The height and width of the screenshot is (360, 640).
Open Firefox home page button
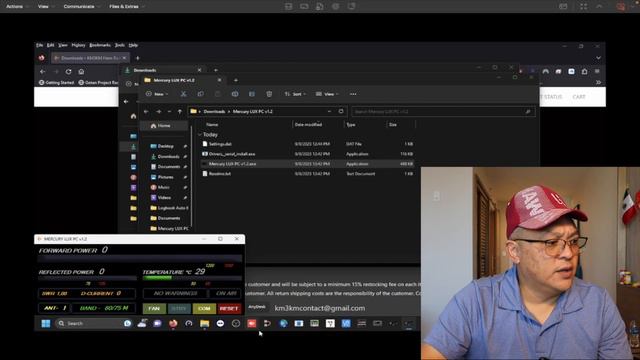(81, 71)
